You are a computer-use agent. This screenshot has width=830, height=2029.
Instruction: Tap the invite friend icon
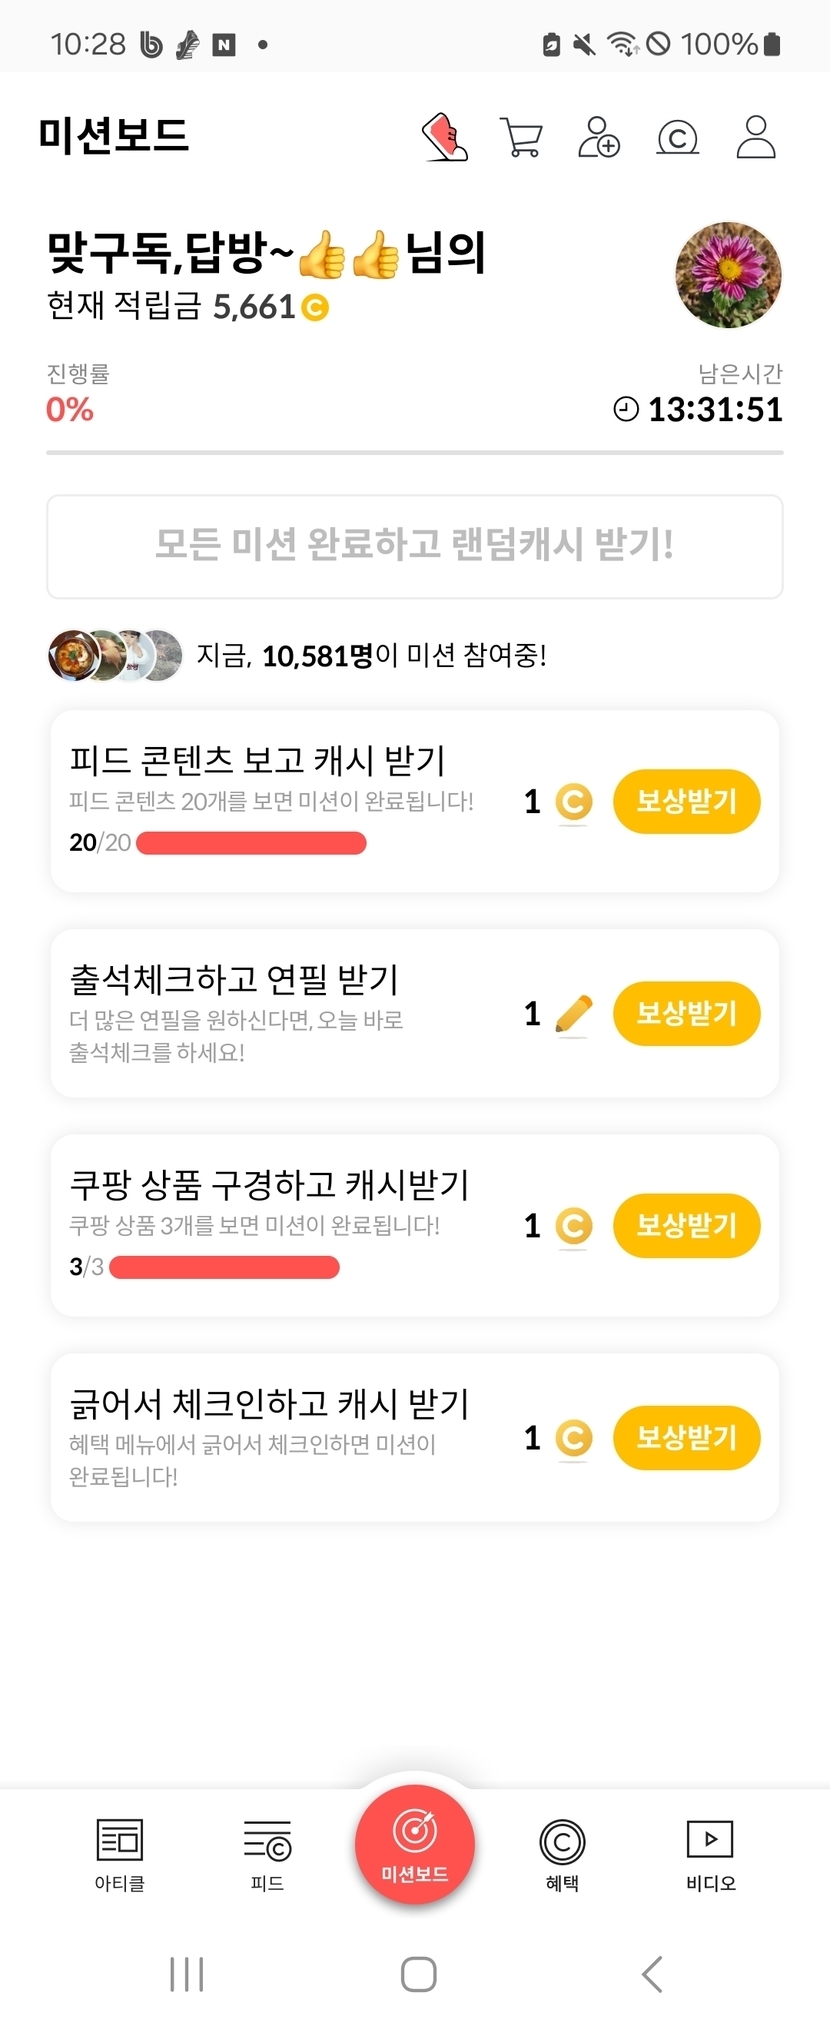pyautogui.click(x=599, y=137)
